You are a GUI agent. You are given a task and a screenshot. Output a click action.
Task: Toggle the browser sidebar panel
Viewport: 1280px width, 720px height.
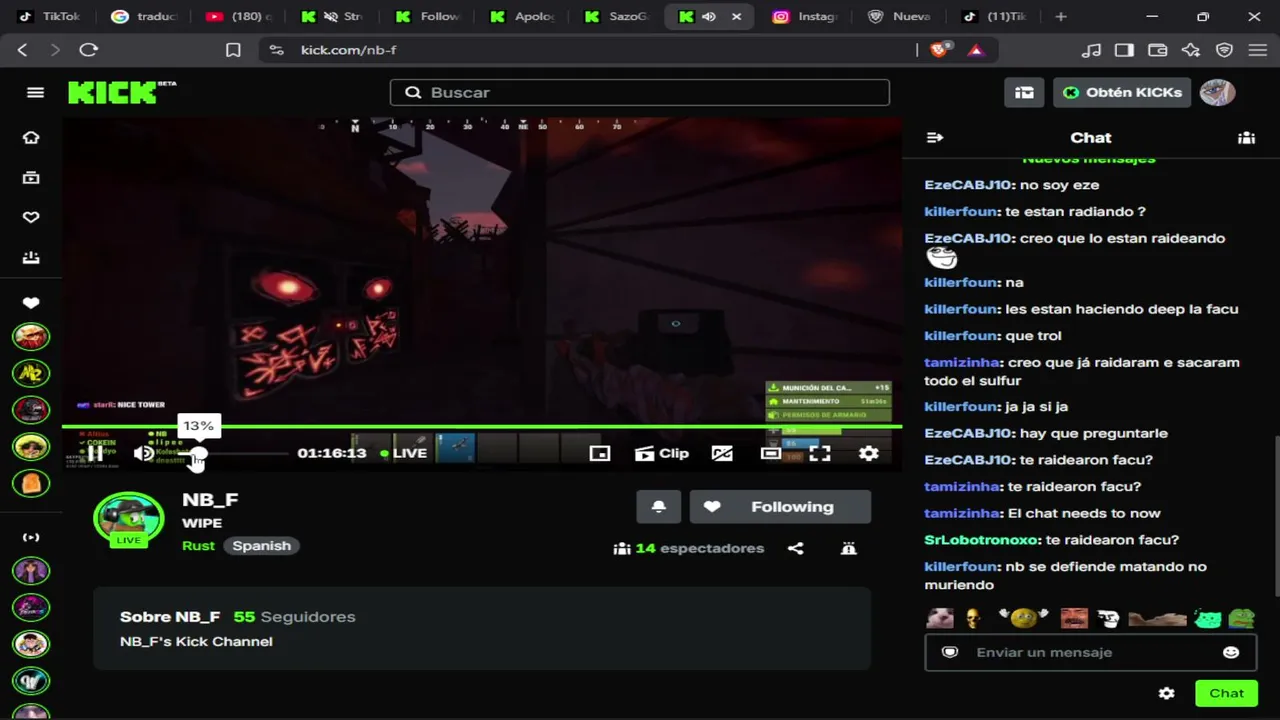[x=1124, y=50]
